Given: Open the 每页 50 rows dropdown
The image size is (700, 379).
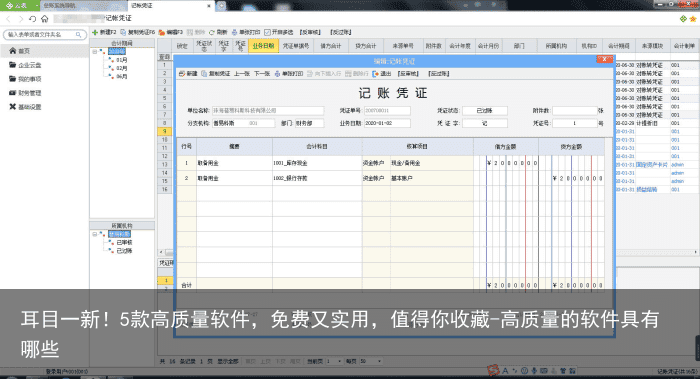Looking at the screenshot, I should 379,361.
